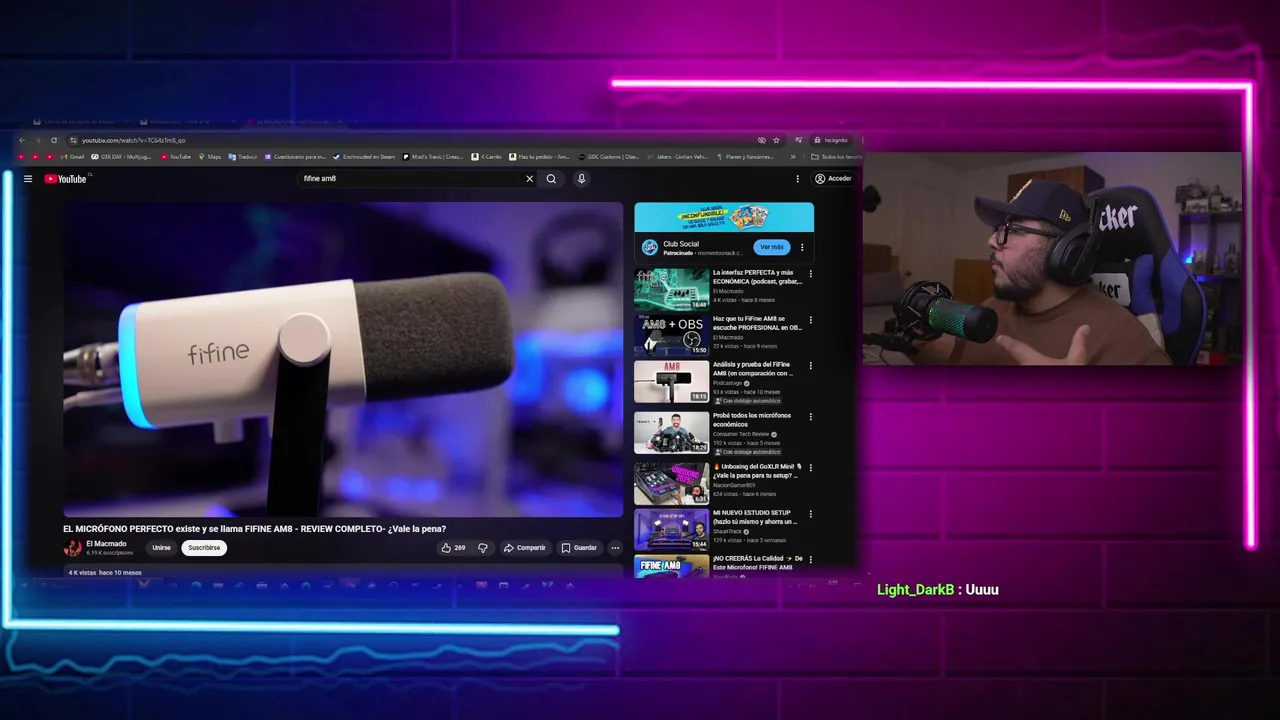
Task: Open '¡NO CREERÁS La Calidad' video title
Action: point(758,563)
